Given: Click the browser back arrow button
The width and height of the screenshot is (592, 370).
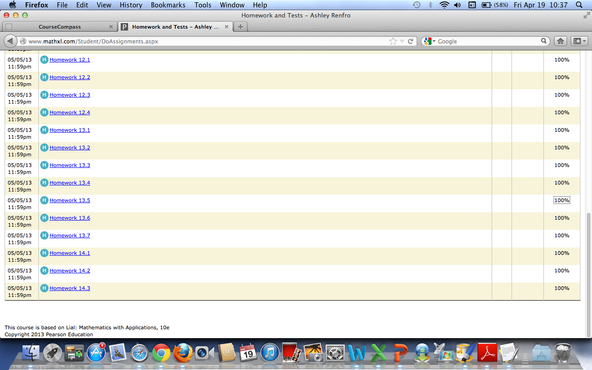Looking at the screenshot, I should [x=10, y=41].
